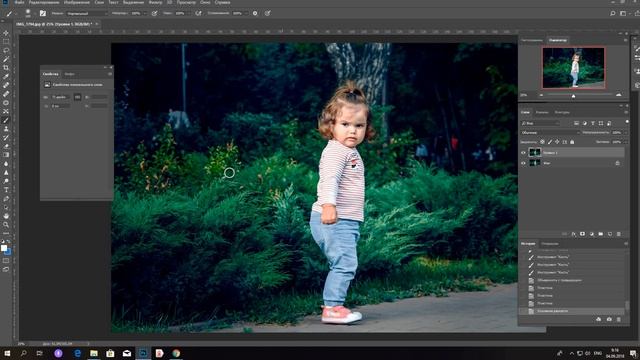Delete current state in History panel

[x=619, y=319]
